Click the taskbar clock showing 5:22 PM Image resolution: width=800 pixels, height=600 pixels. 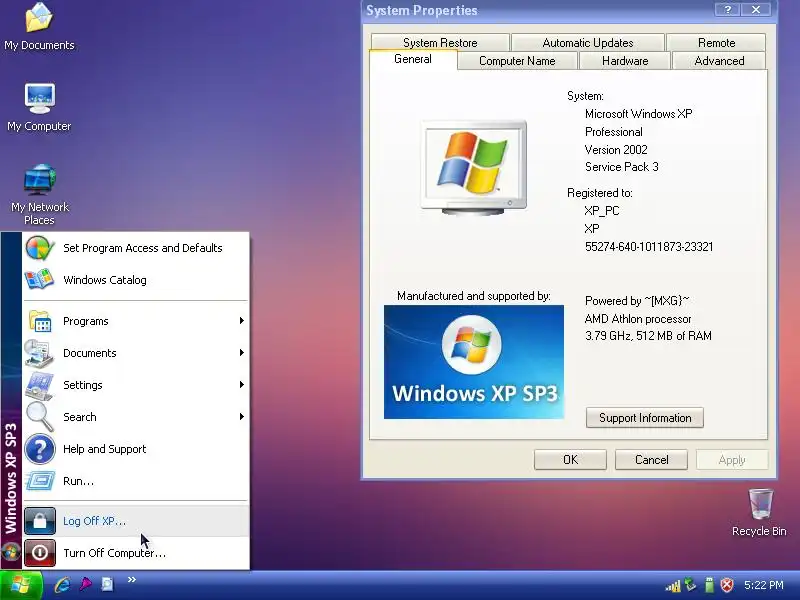764,585
